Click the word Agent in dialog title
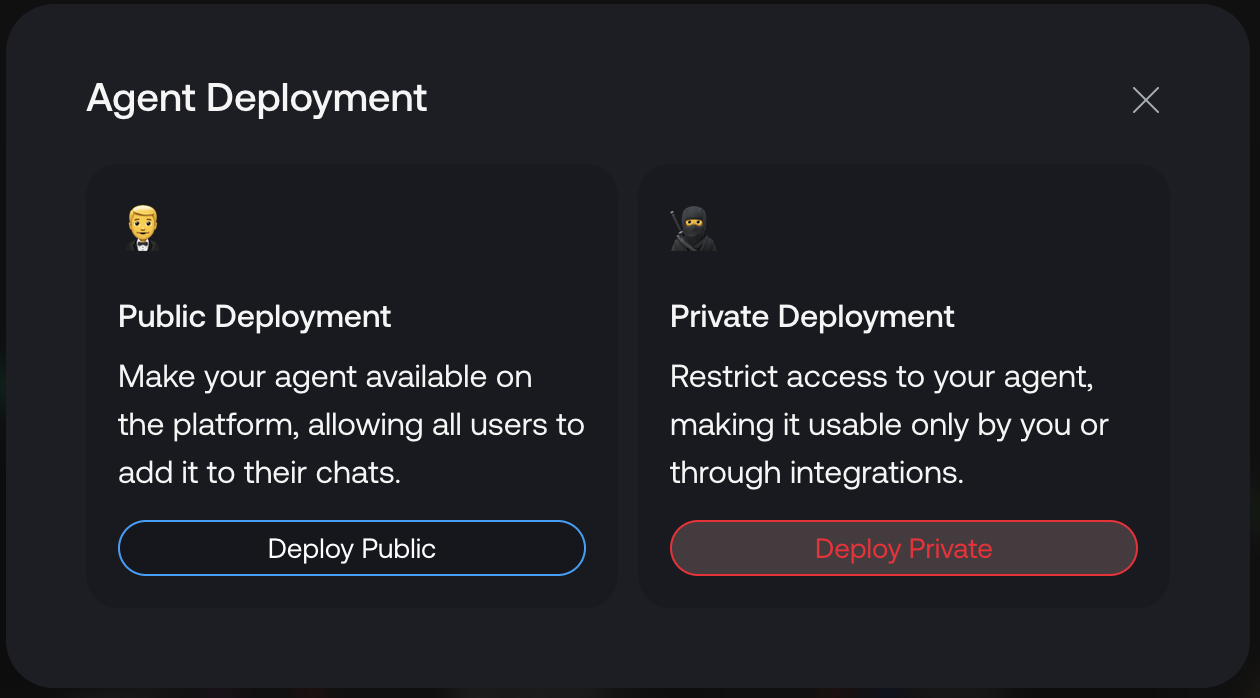 (141, 99)
